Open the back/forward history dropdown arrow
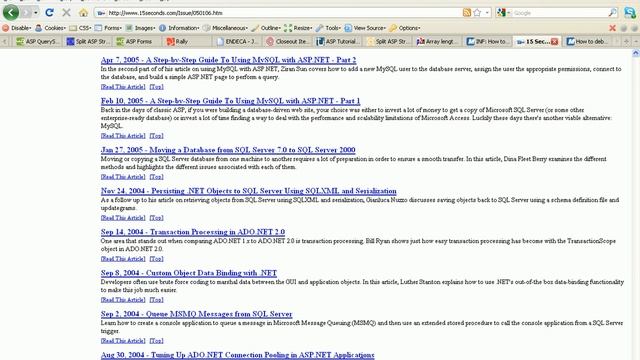Image resolution: width=640 pixels, height=360 pixels. (36, 13)
